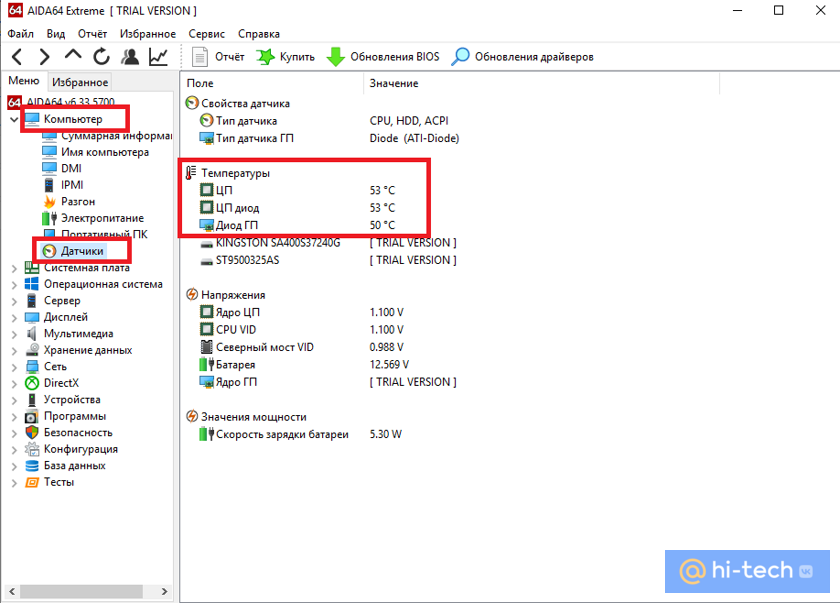Open the graph chart toolbar icon
The height and width of the screenshot is (603, 840).
[x=158, y=56]
